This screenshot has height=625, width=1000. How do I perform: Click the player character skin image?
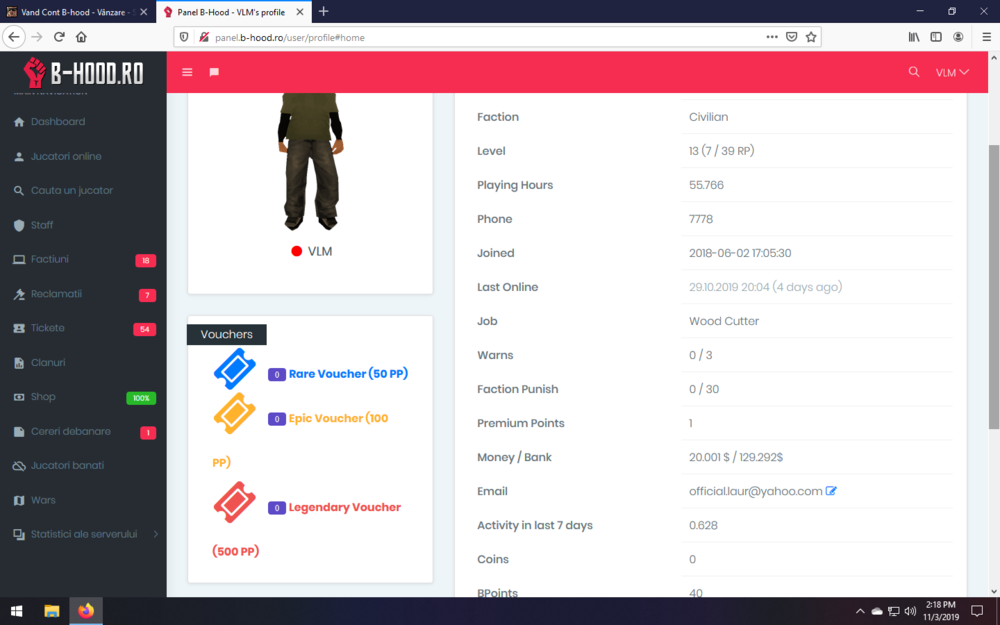311,161
